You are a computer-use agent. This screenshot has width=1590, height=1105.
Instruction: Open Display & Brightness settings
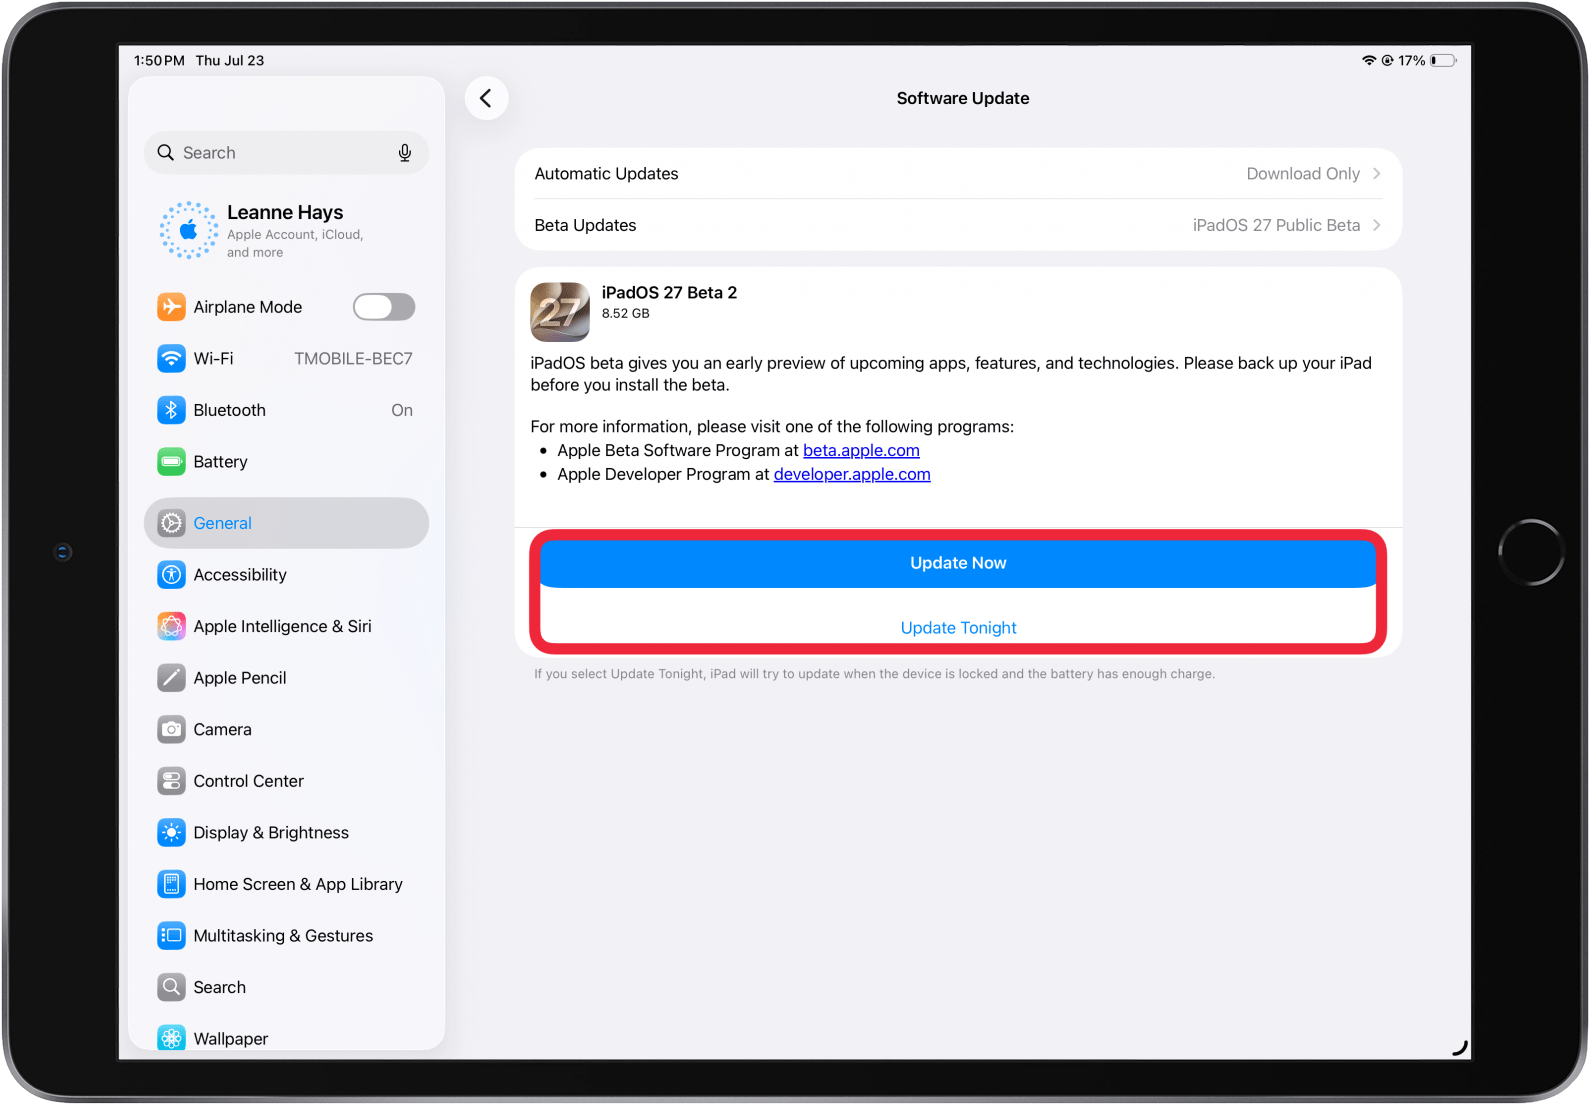pos(286,833)
